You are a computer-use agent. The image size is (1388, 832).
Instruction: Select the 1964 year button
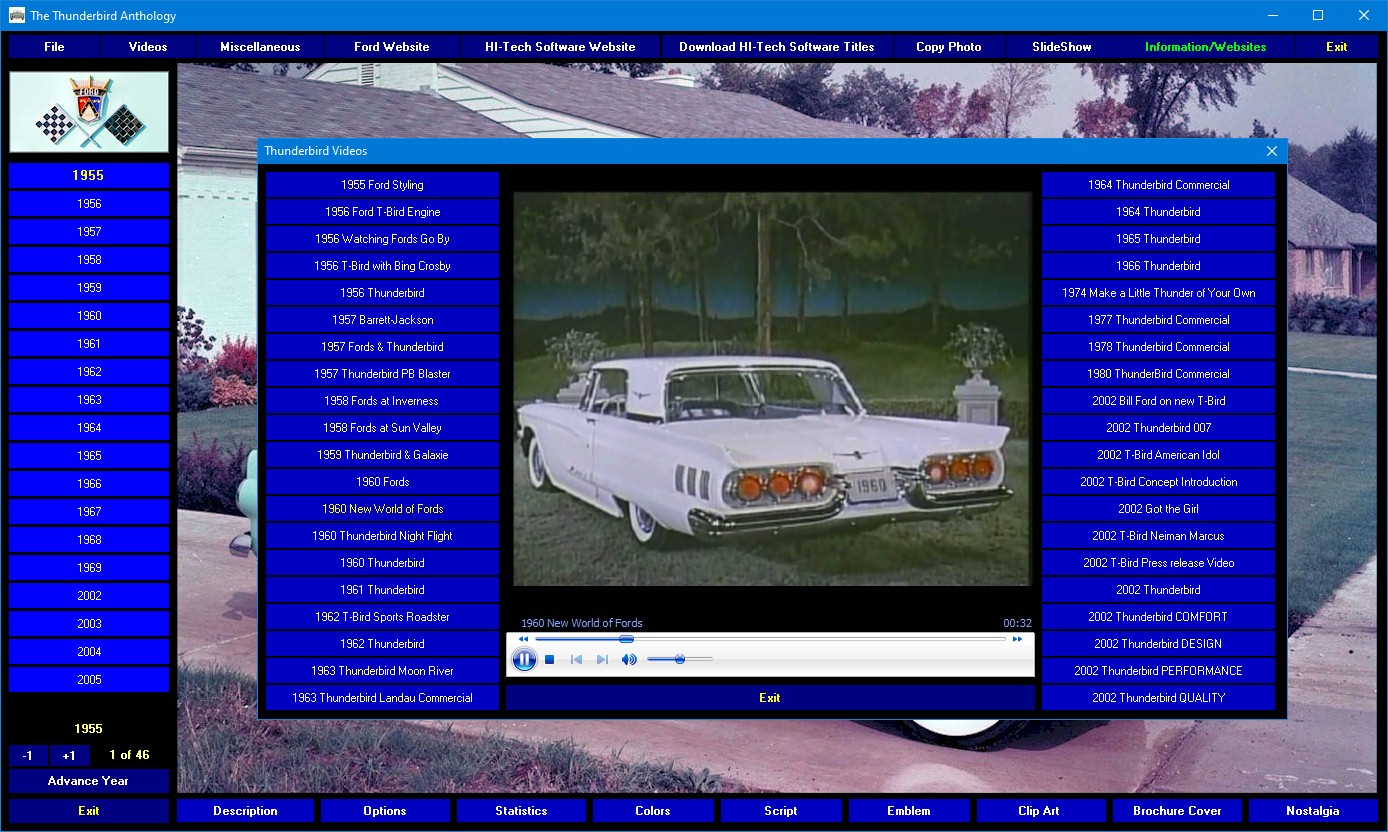tap(89, 427)
